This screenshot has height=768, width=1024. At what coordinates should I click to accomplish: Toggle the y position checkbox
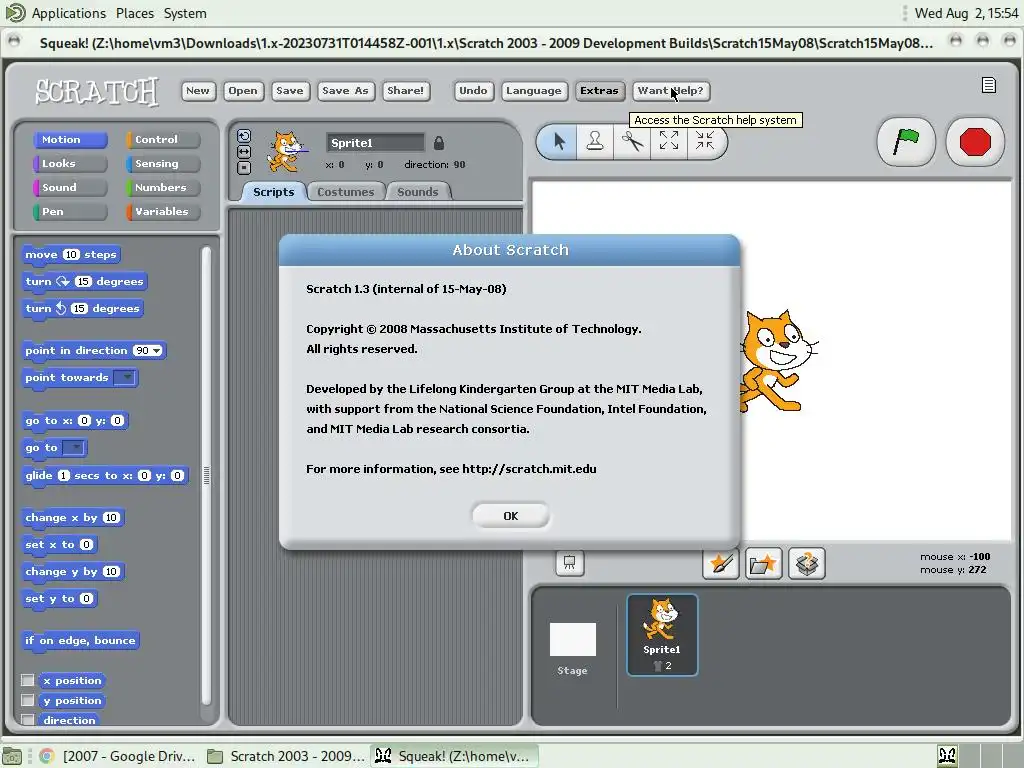pos(27,700)
